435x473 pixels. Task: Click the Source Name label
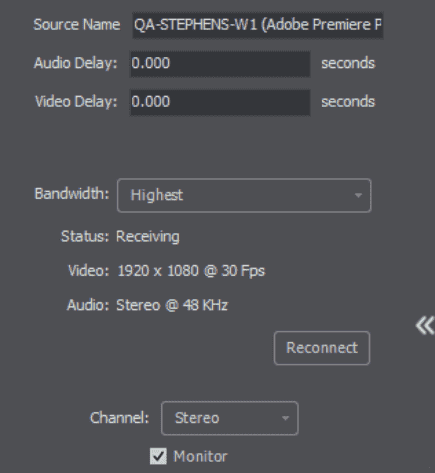click(77, 25)
